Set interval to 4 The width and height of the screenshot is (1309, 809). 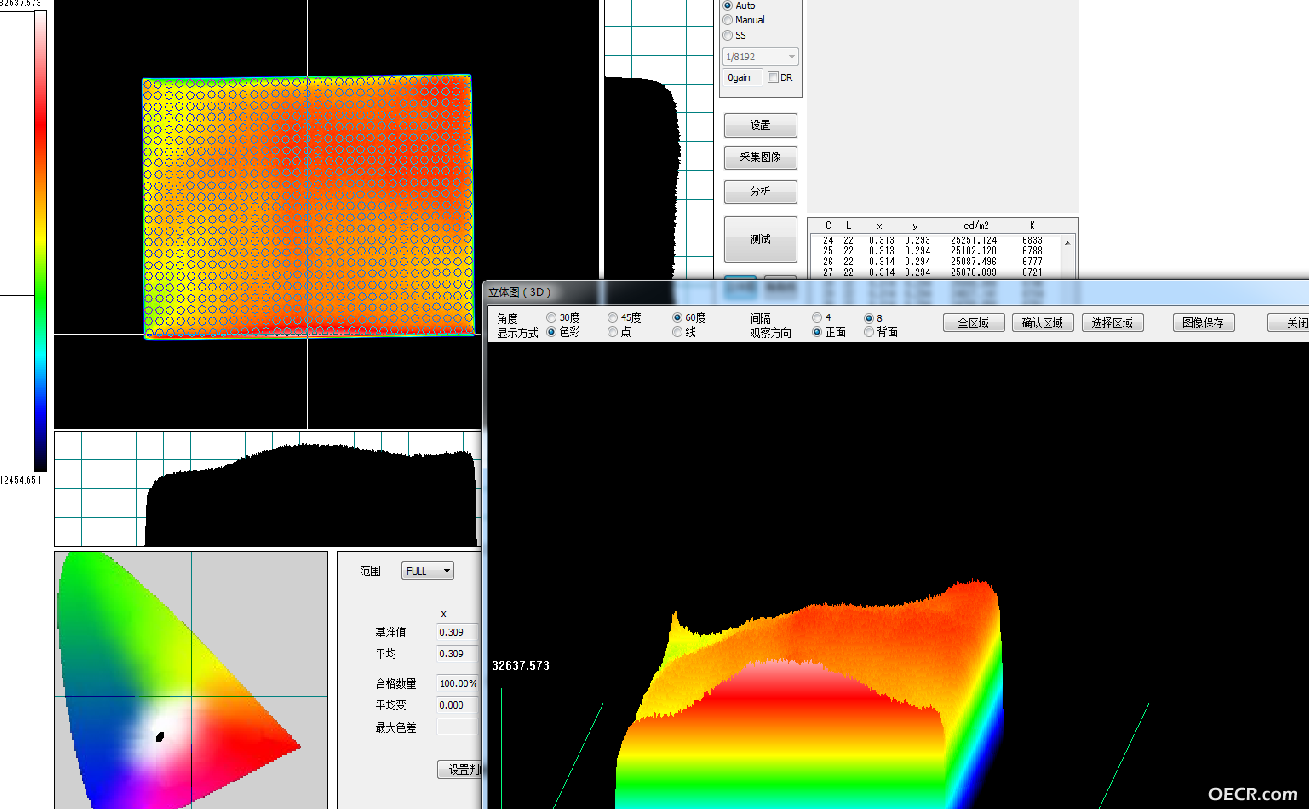pos(817,318)
